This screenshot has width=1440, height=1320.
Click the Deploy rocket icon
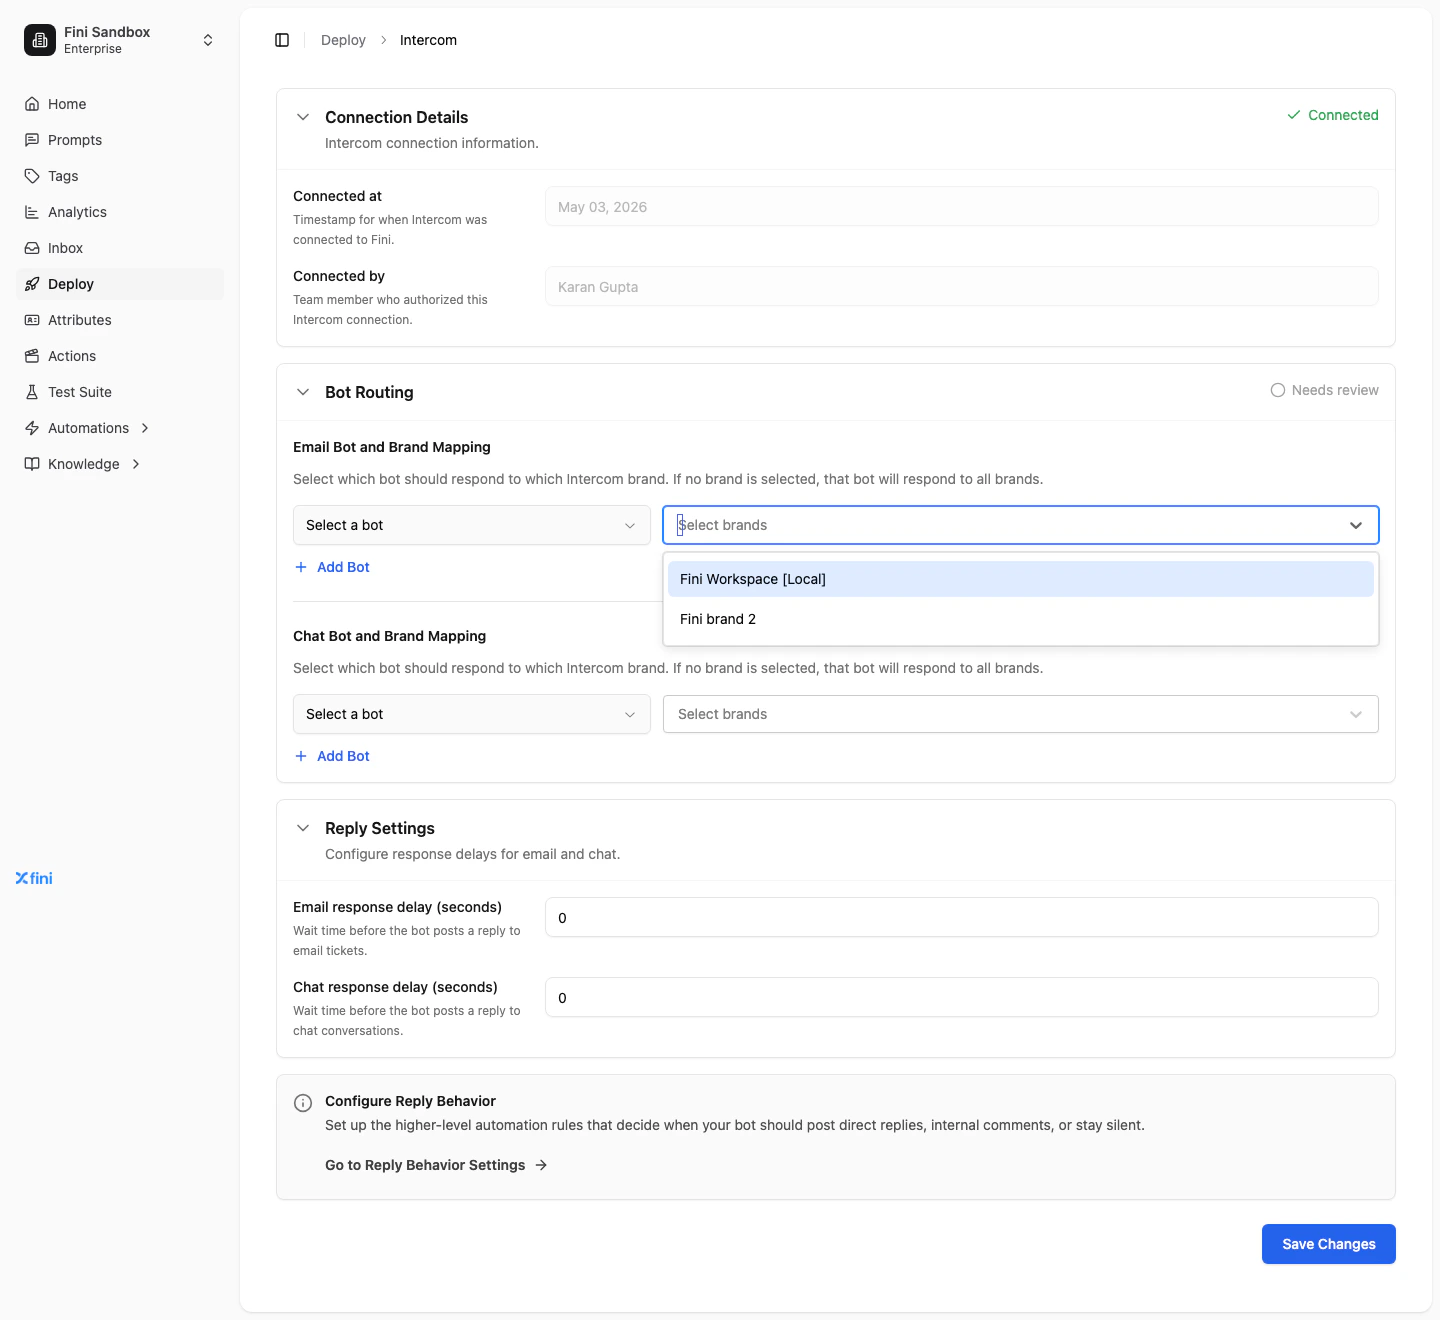pos(32,284)
